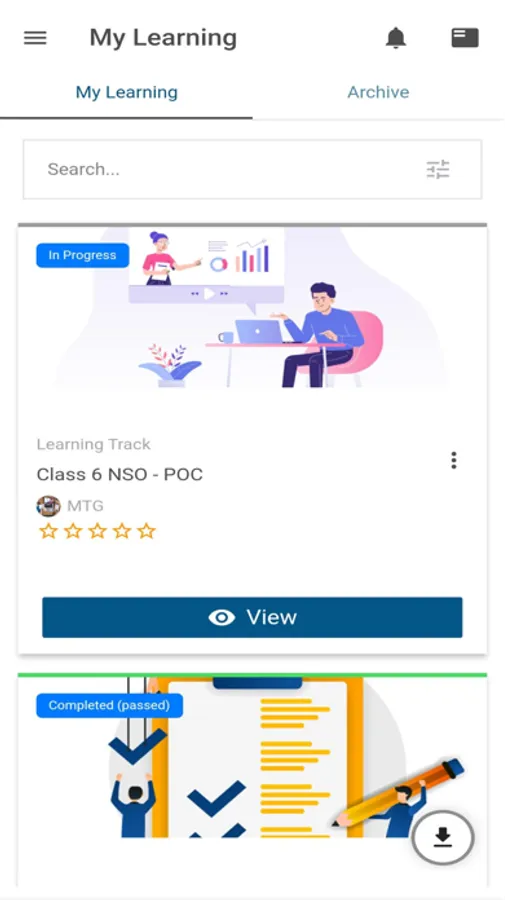Open the online class illustration thumbnail
The height and width of the screenshot is (900, 507).
252,307
